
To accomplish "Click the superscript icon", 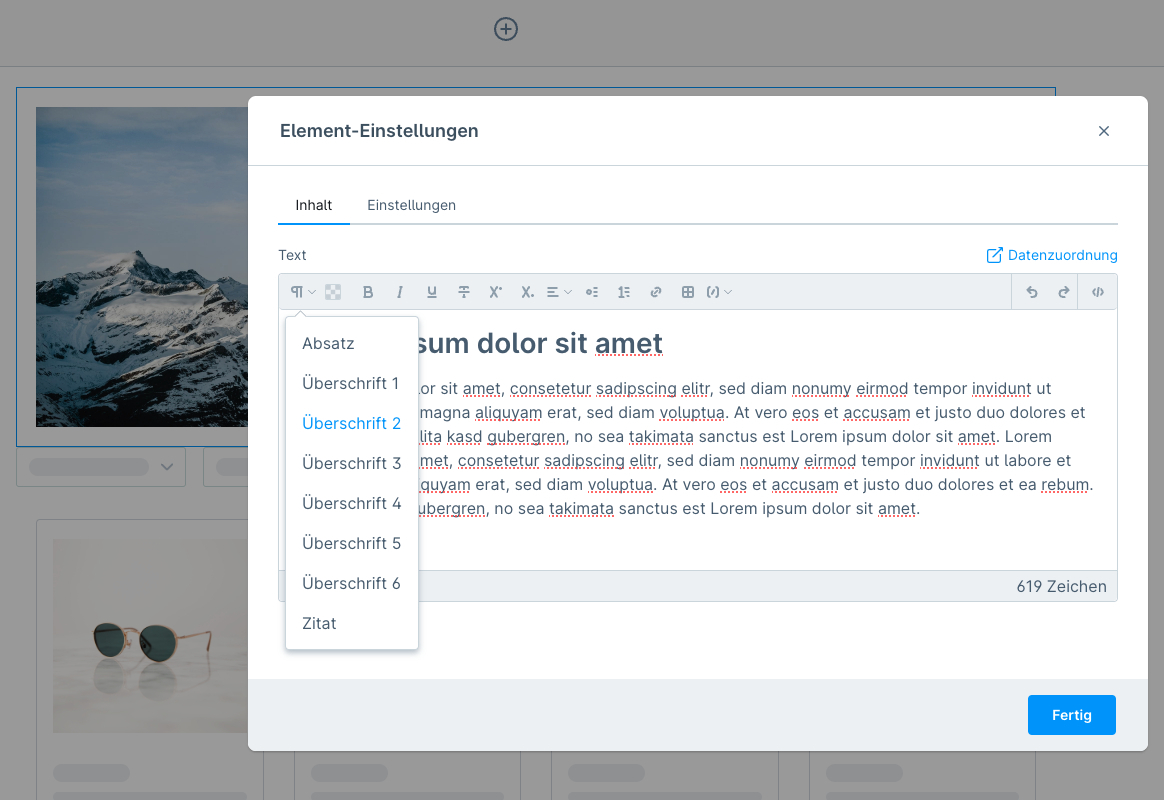I will 495,292.
